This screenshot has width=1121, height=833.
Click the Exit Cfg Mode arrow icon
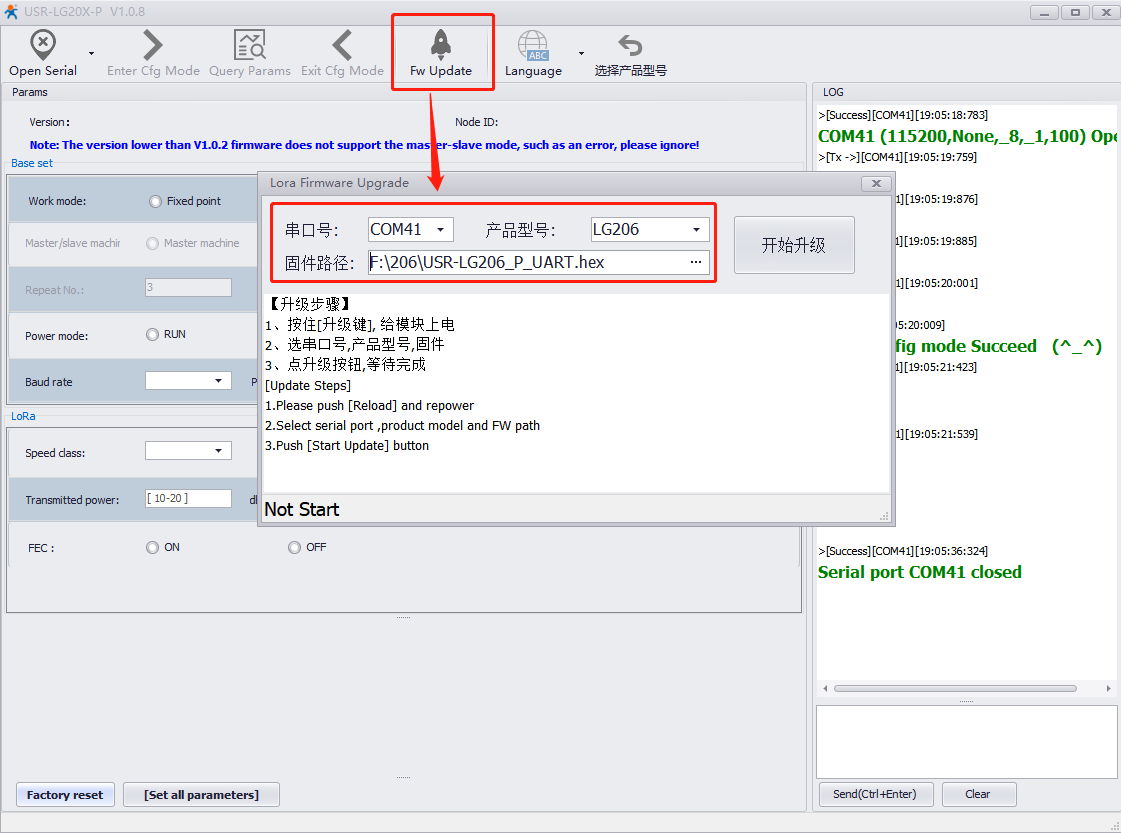[342, 45]
